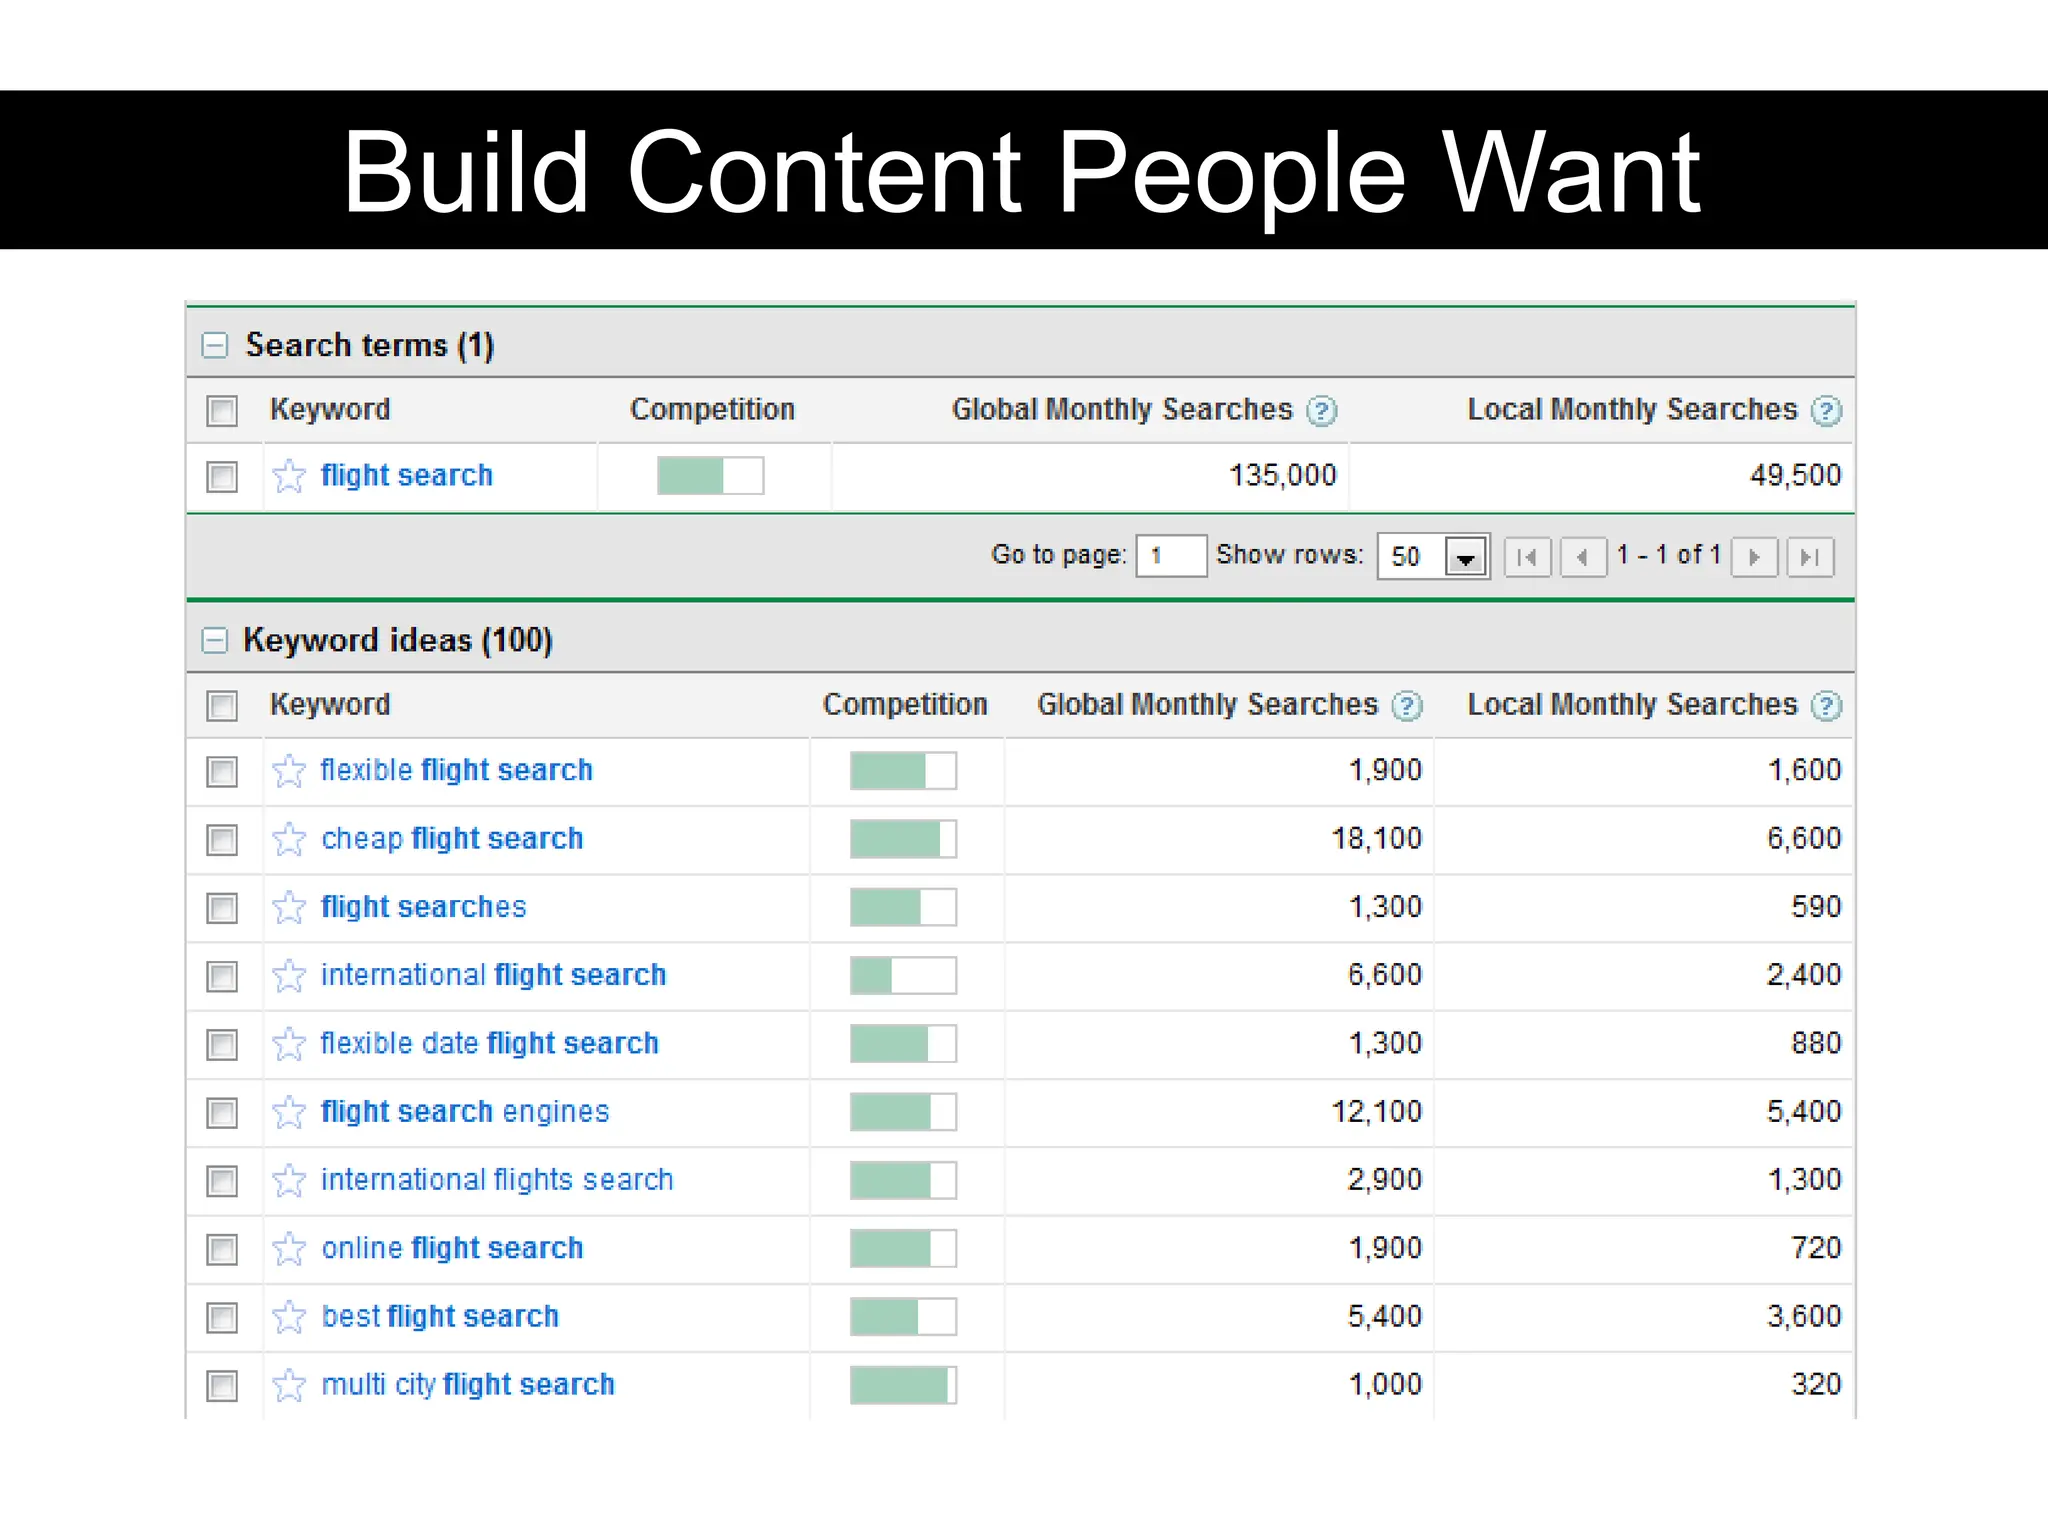The height and width of the screenshot is (1536, 2048).
Task: Sort search terms by Global Monthly Searches
Action: (x=1122, y=410)
